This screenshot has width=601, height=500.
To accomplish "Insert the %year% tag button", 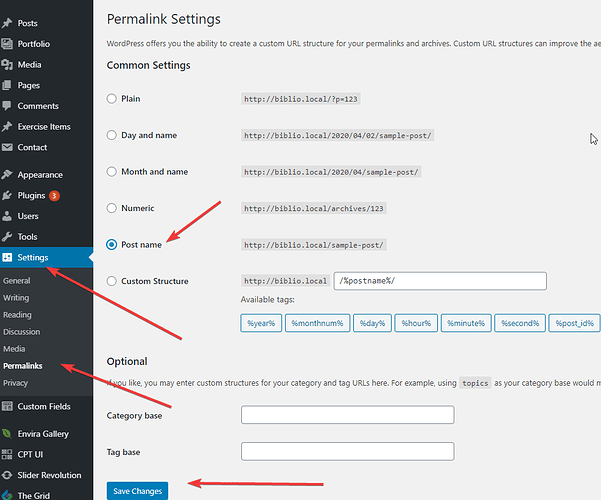I will click(x=261, y=323).
